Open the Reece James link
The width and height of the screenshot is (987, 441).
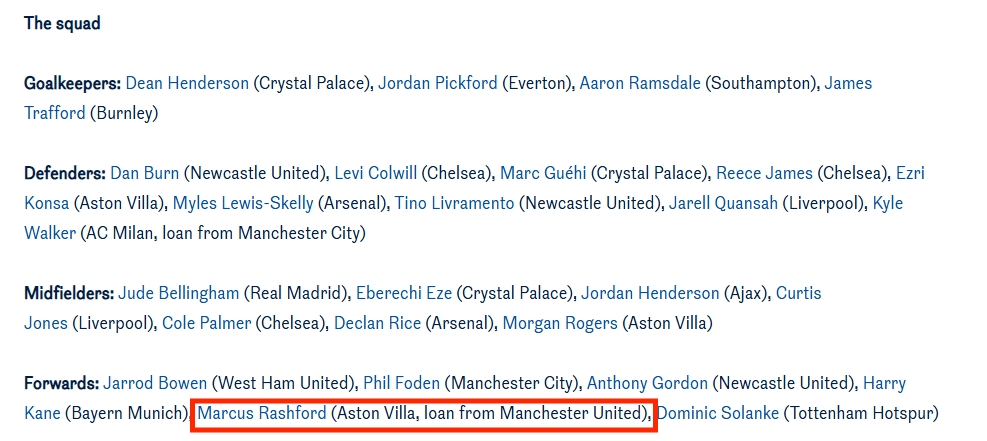(x=765, y=173)
